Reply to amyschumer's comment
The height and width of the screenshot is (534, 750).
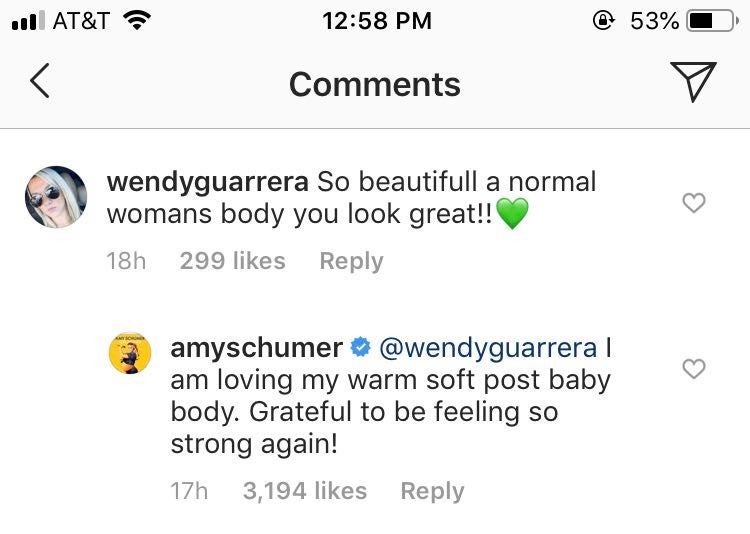point(432,491)
